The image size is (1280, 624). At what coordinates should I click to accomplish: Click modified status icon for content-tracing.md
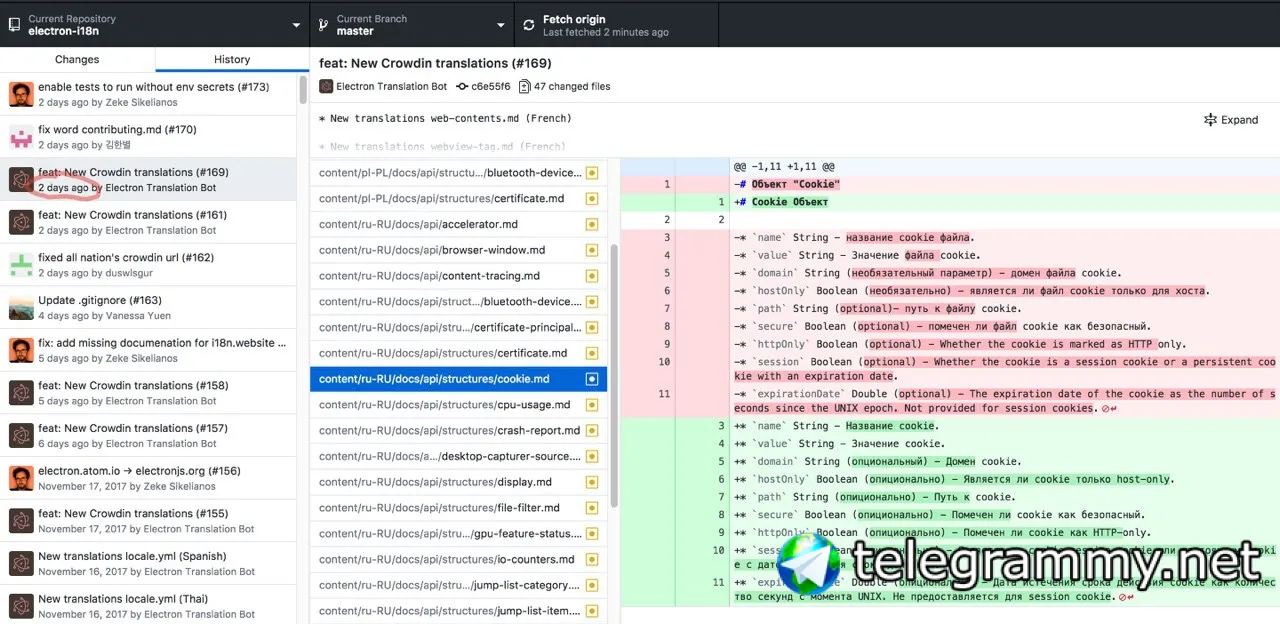coord(592,276)
